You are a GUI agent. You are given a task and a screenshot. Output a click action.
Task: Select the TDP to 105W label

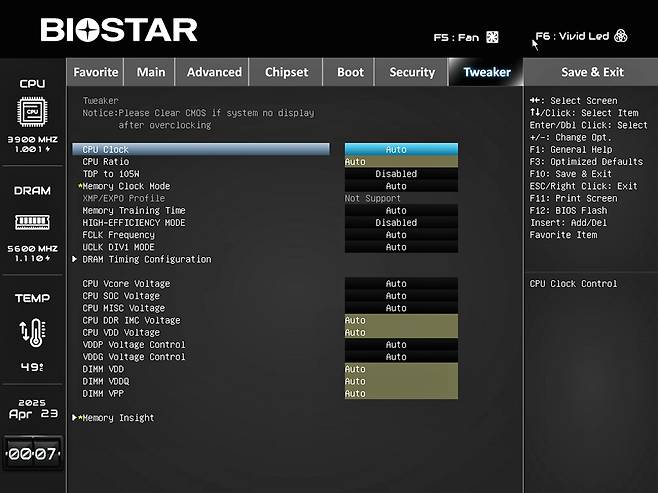click(x=111, y=174)
